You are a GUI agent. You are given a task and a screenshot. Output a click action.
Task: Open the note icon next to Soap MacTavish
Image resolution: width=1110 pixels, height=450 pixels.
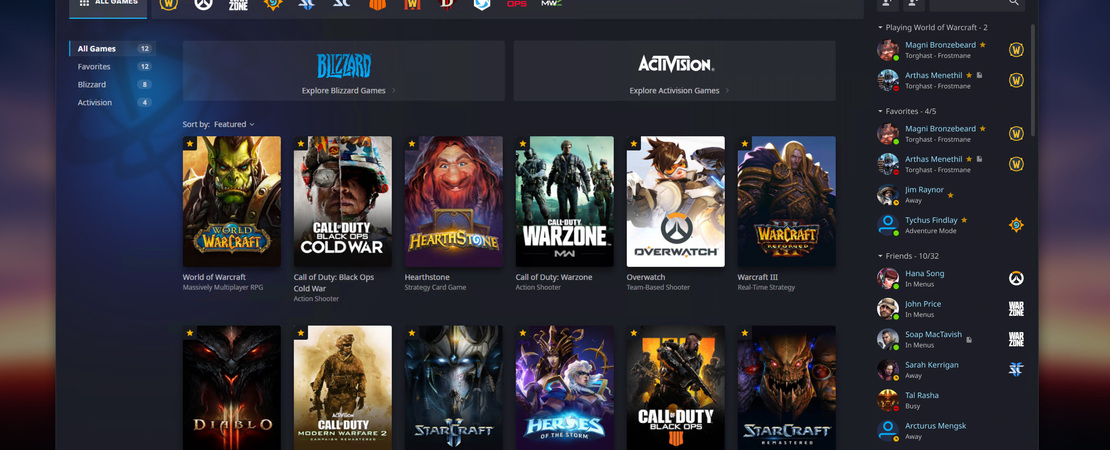tap(969, 340)
